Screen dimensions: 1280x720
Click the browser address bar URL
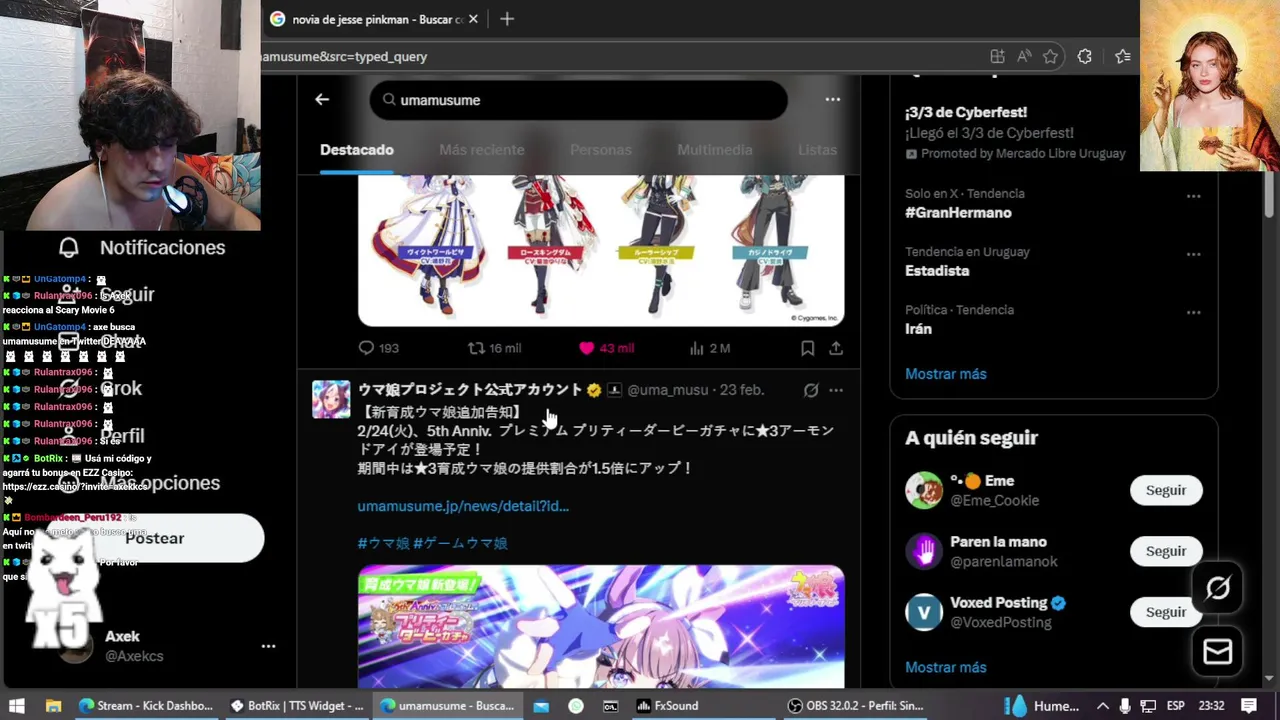(x=345, y=57)
